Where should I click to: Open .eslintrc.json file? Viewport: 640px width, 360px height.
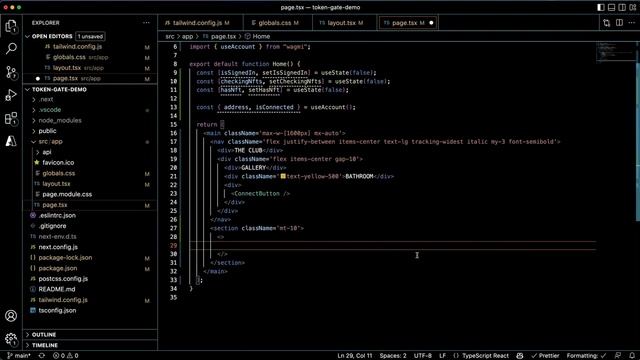click(57, 216)
